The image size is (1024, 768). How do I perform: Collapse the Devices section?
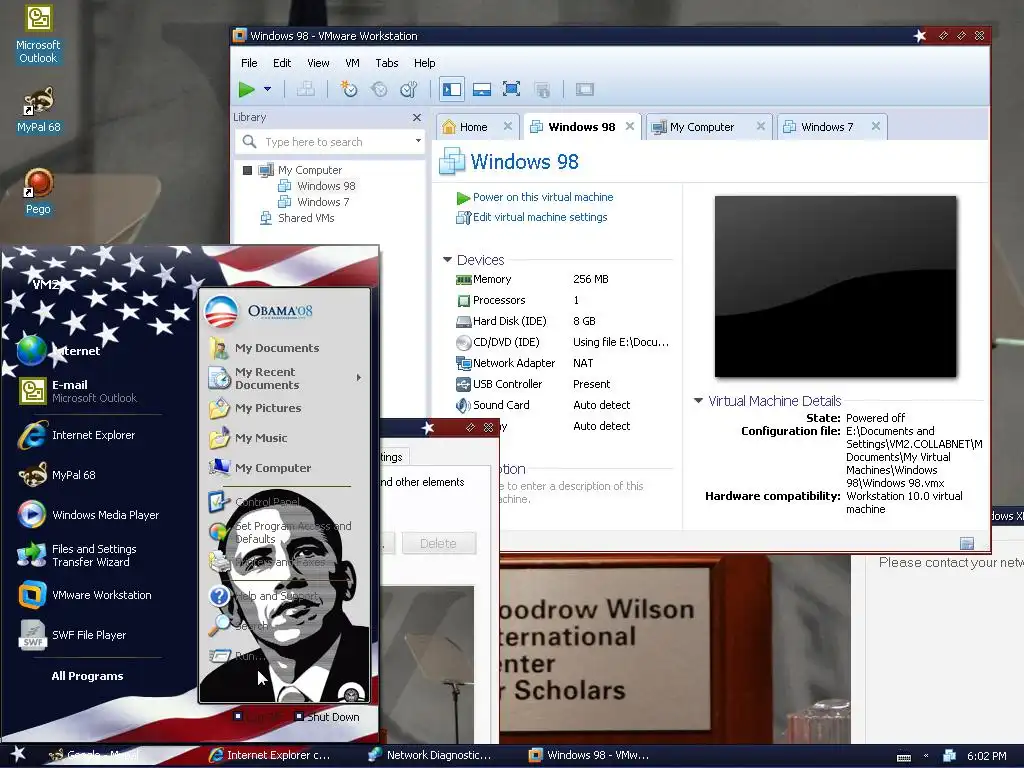coord(447,260)
